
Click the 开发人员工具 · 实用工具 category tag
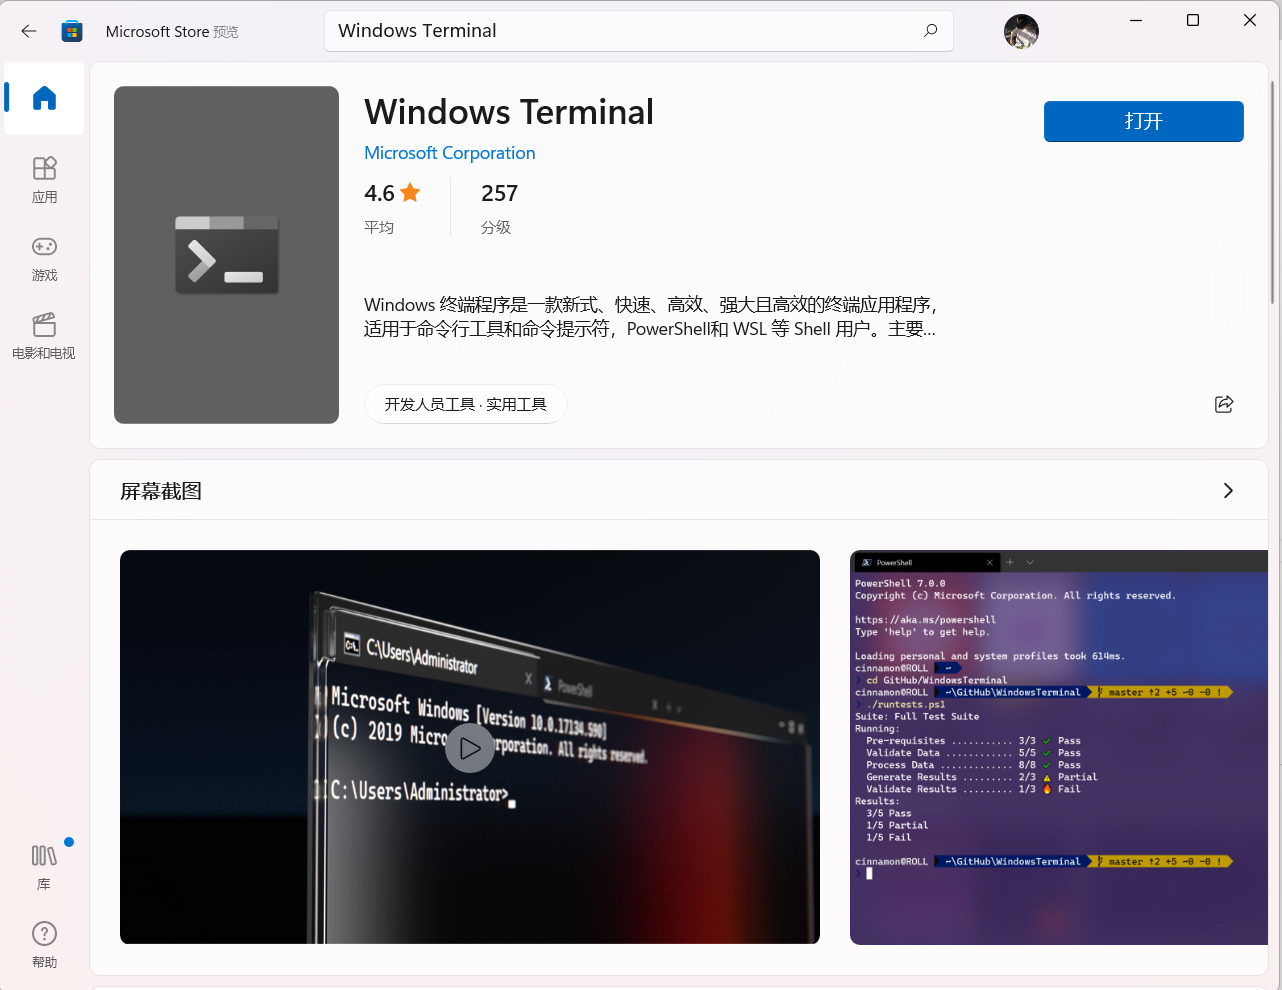tap(465, 404)
